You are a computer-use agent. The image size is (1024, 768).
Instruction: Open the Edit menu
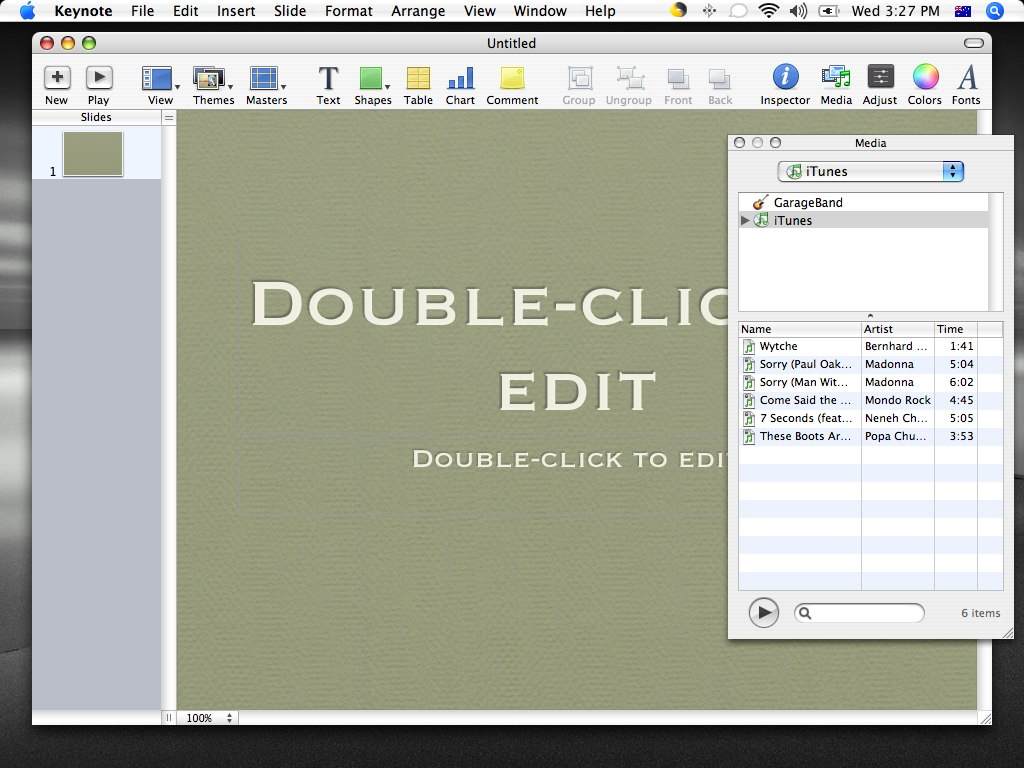(185, 11)
